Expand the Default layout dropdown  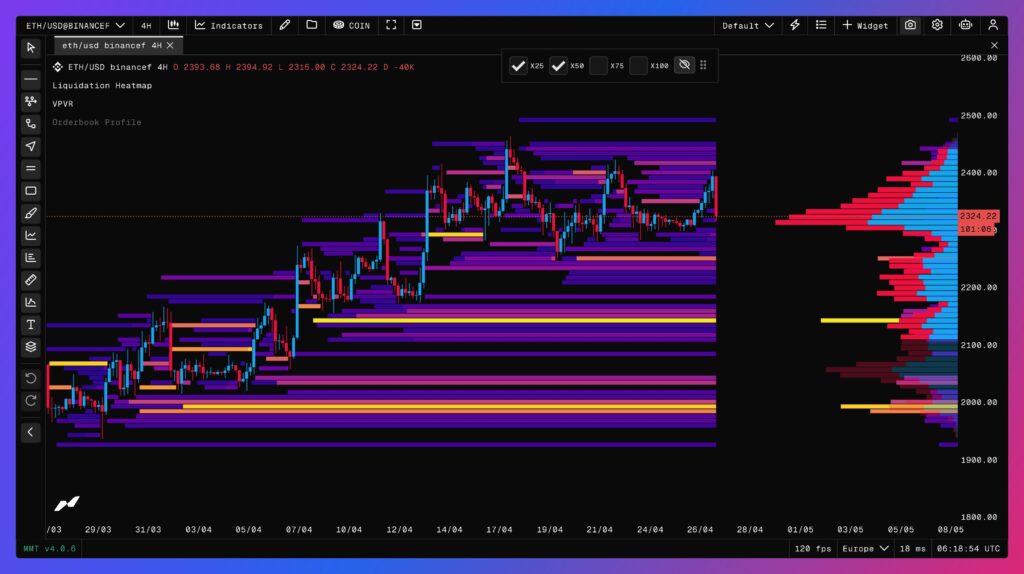[748, 25]
